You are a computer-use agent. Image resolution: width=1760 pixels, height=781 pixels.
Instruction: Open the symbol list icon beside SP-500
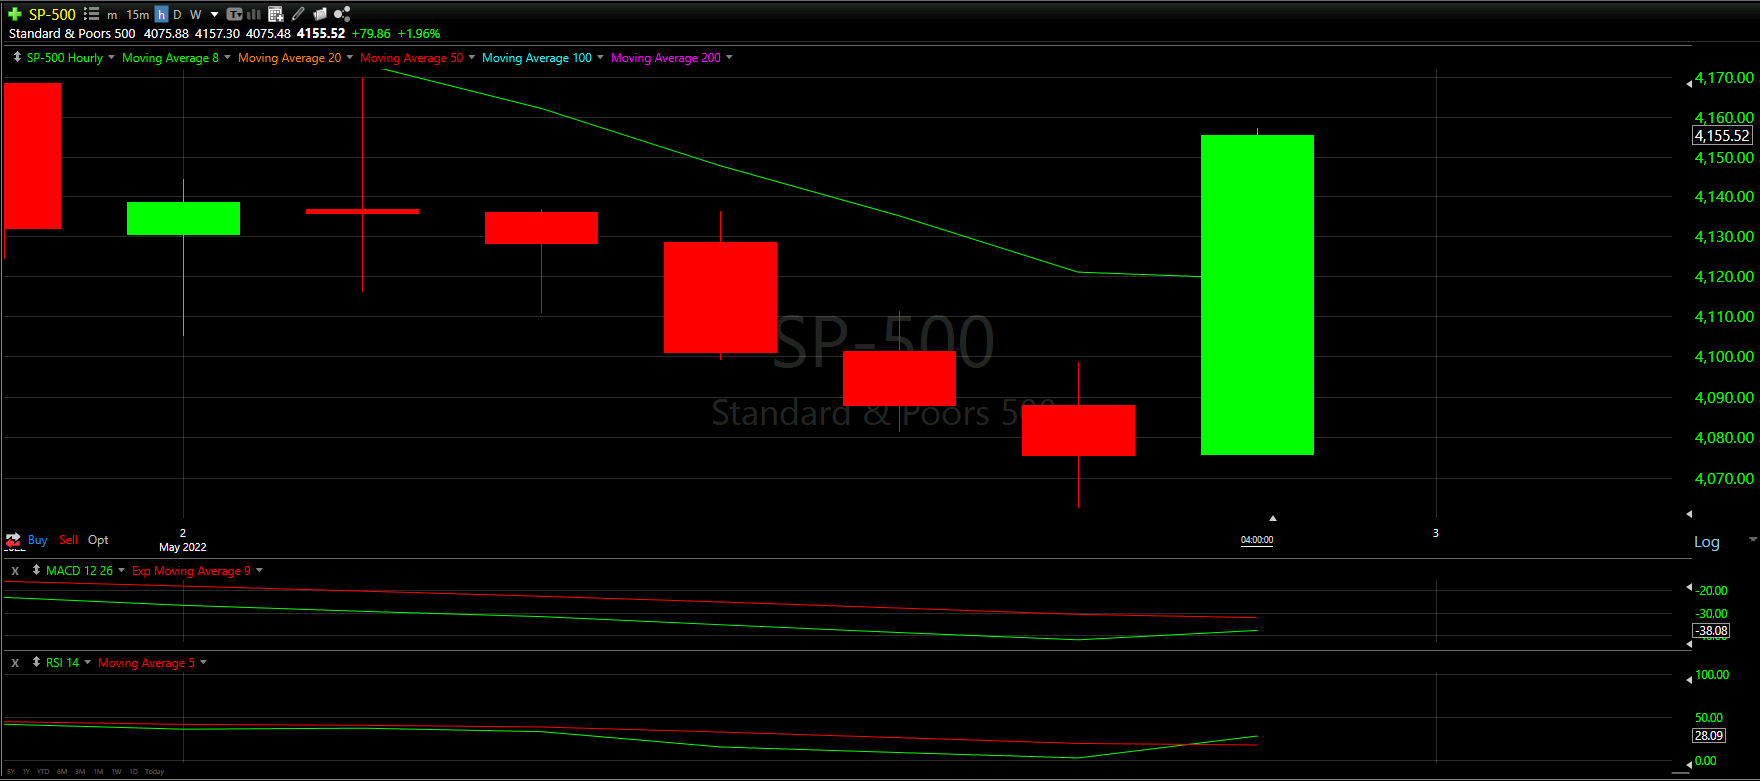click(91, 14)
